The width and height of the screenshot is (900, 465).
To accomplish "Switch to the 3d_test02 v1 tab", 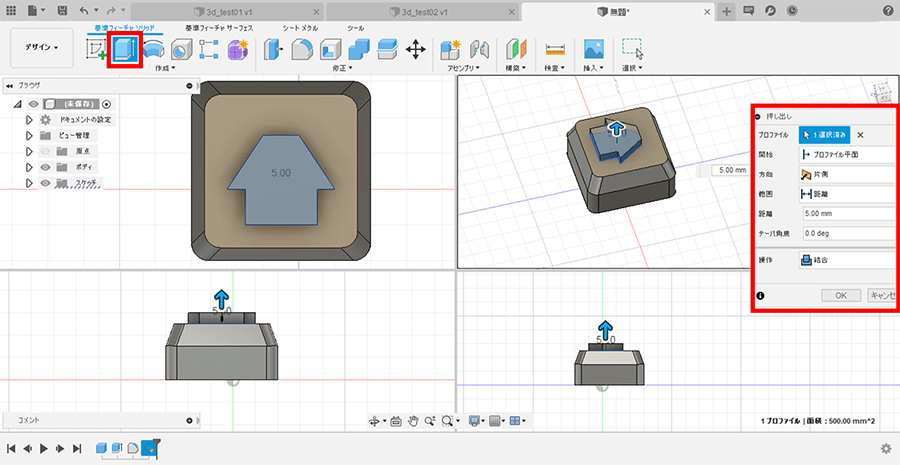I will (423, 11).
